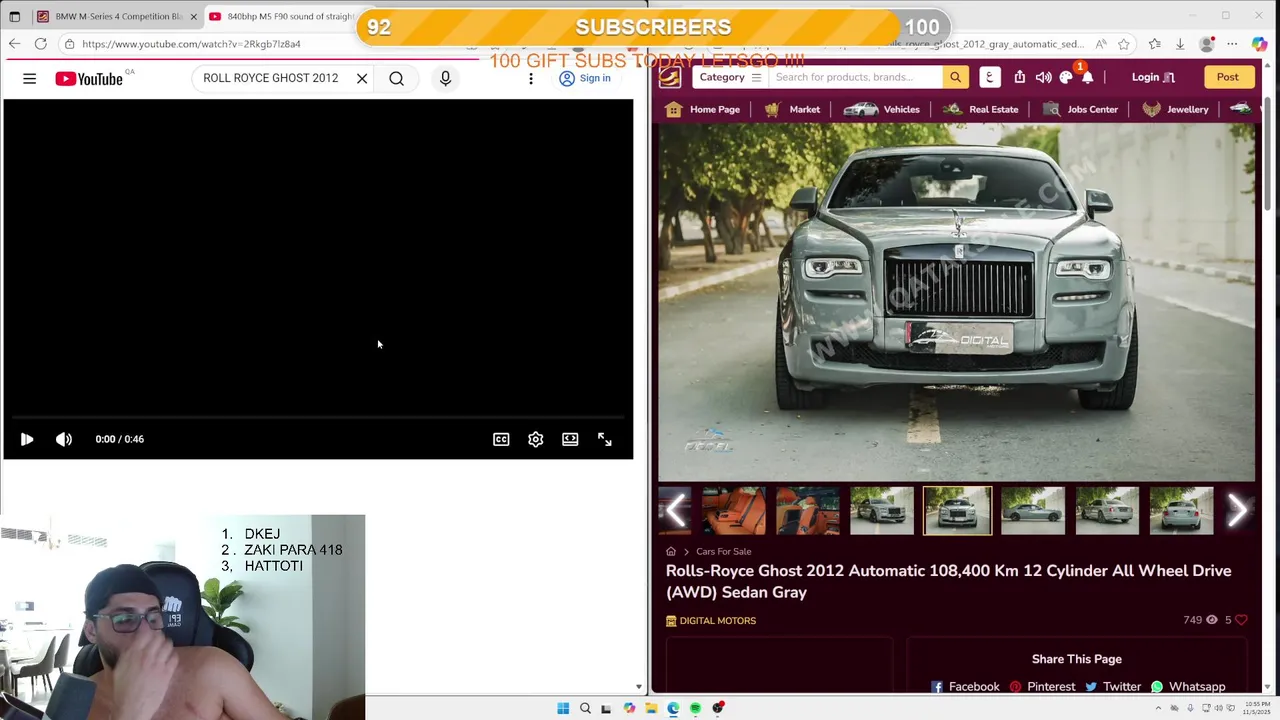Start voice search with microphone icon
The image size is (1280, 720).
tap(446, 78)
